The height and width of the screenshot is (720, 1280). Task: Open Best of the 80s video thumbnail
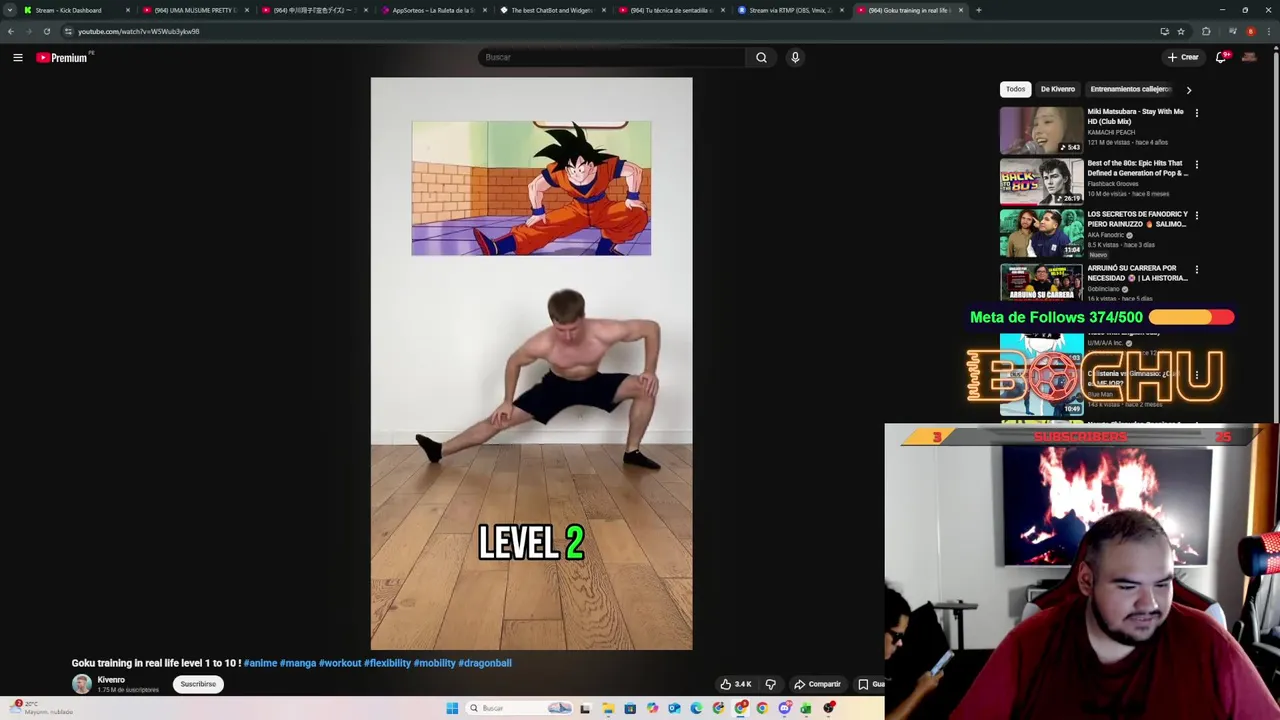pyautogui.click(x=1041, y=181)
